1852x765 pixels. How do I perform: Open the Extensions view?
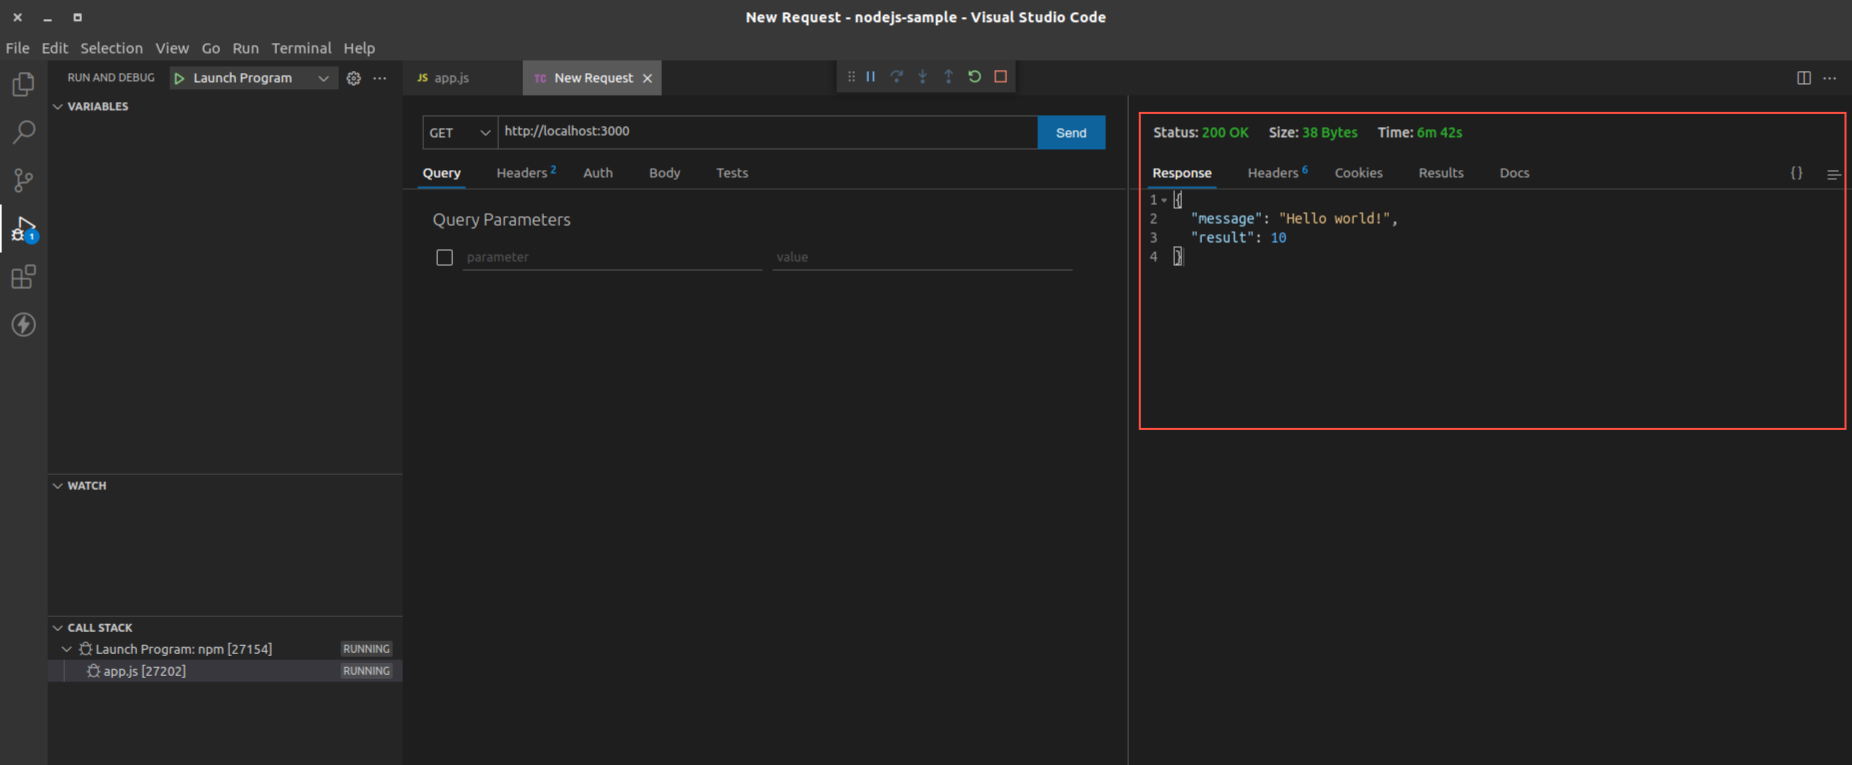[23, 277]
